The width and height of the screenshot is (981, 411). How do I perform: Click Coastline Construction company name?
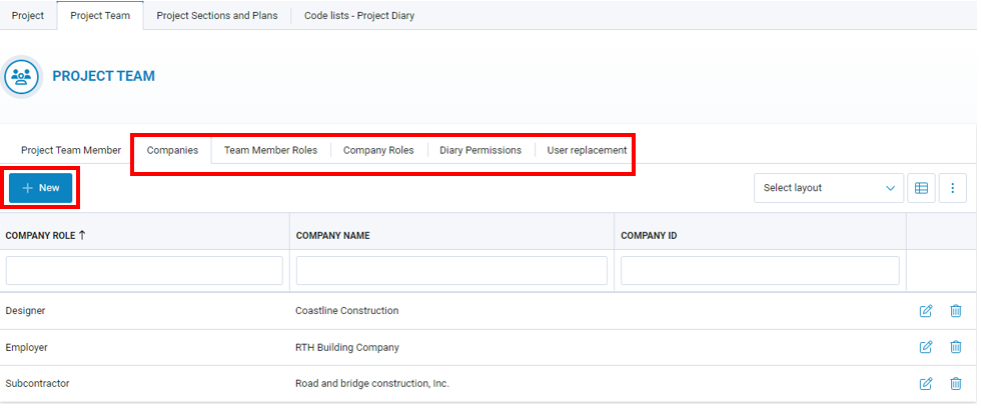347,310
